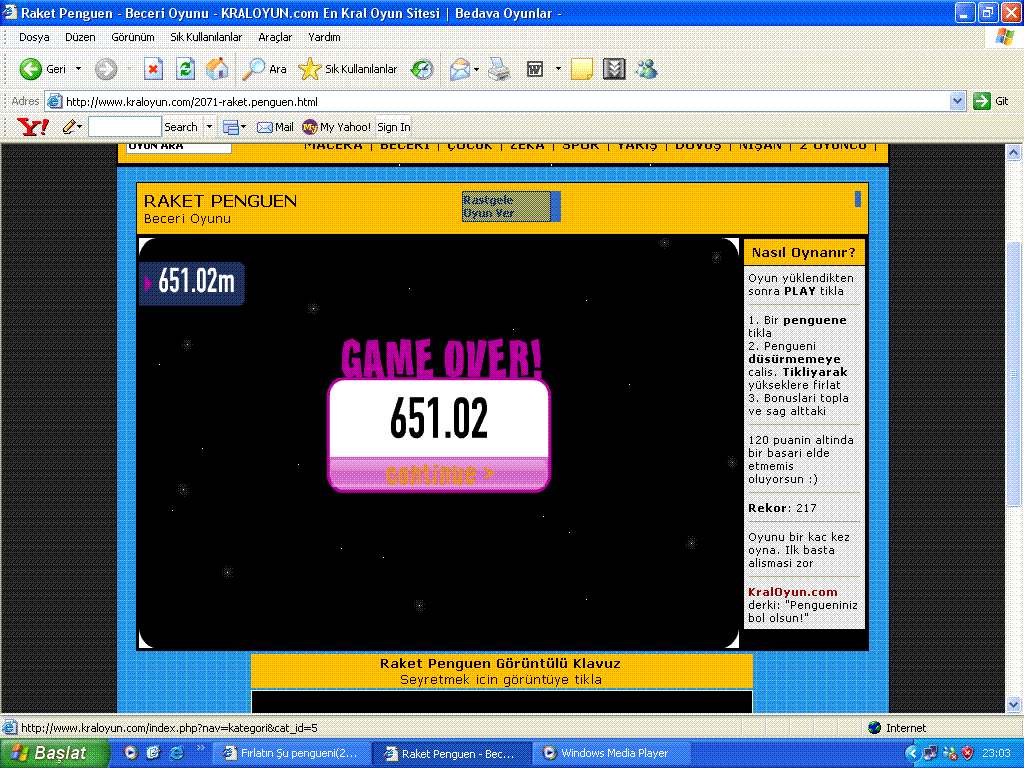The width and height of the screenshot is (1024, 768).
Task: Open the Görünüm menu
Action: click(x=133, y=37)
